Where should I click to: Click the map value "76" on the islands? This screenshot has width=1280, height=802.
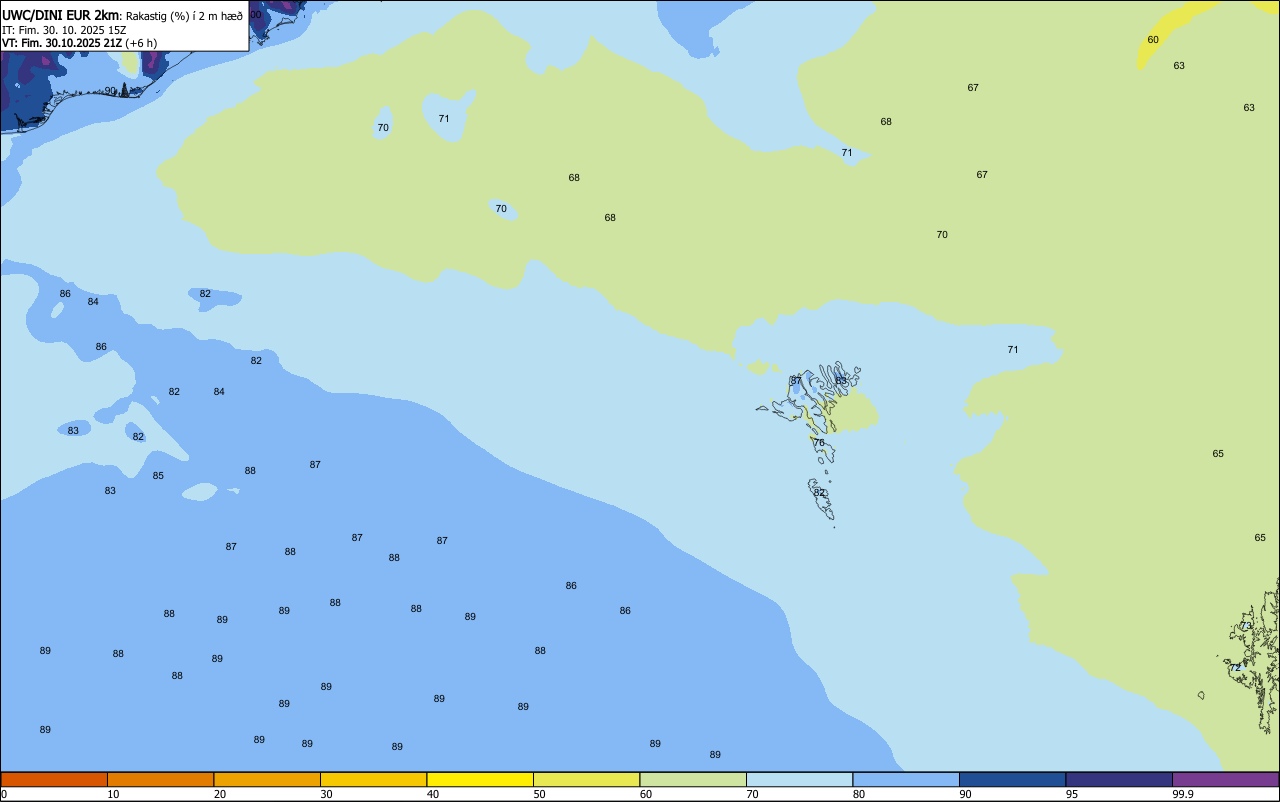pyautogui.click(x=819, y=443)
